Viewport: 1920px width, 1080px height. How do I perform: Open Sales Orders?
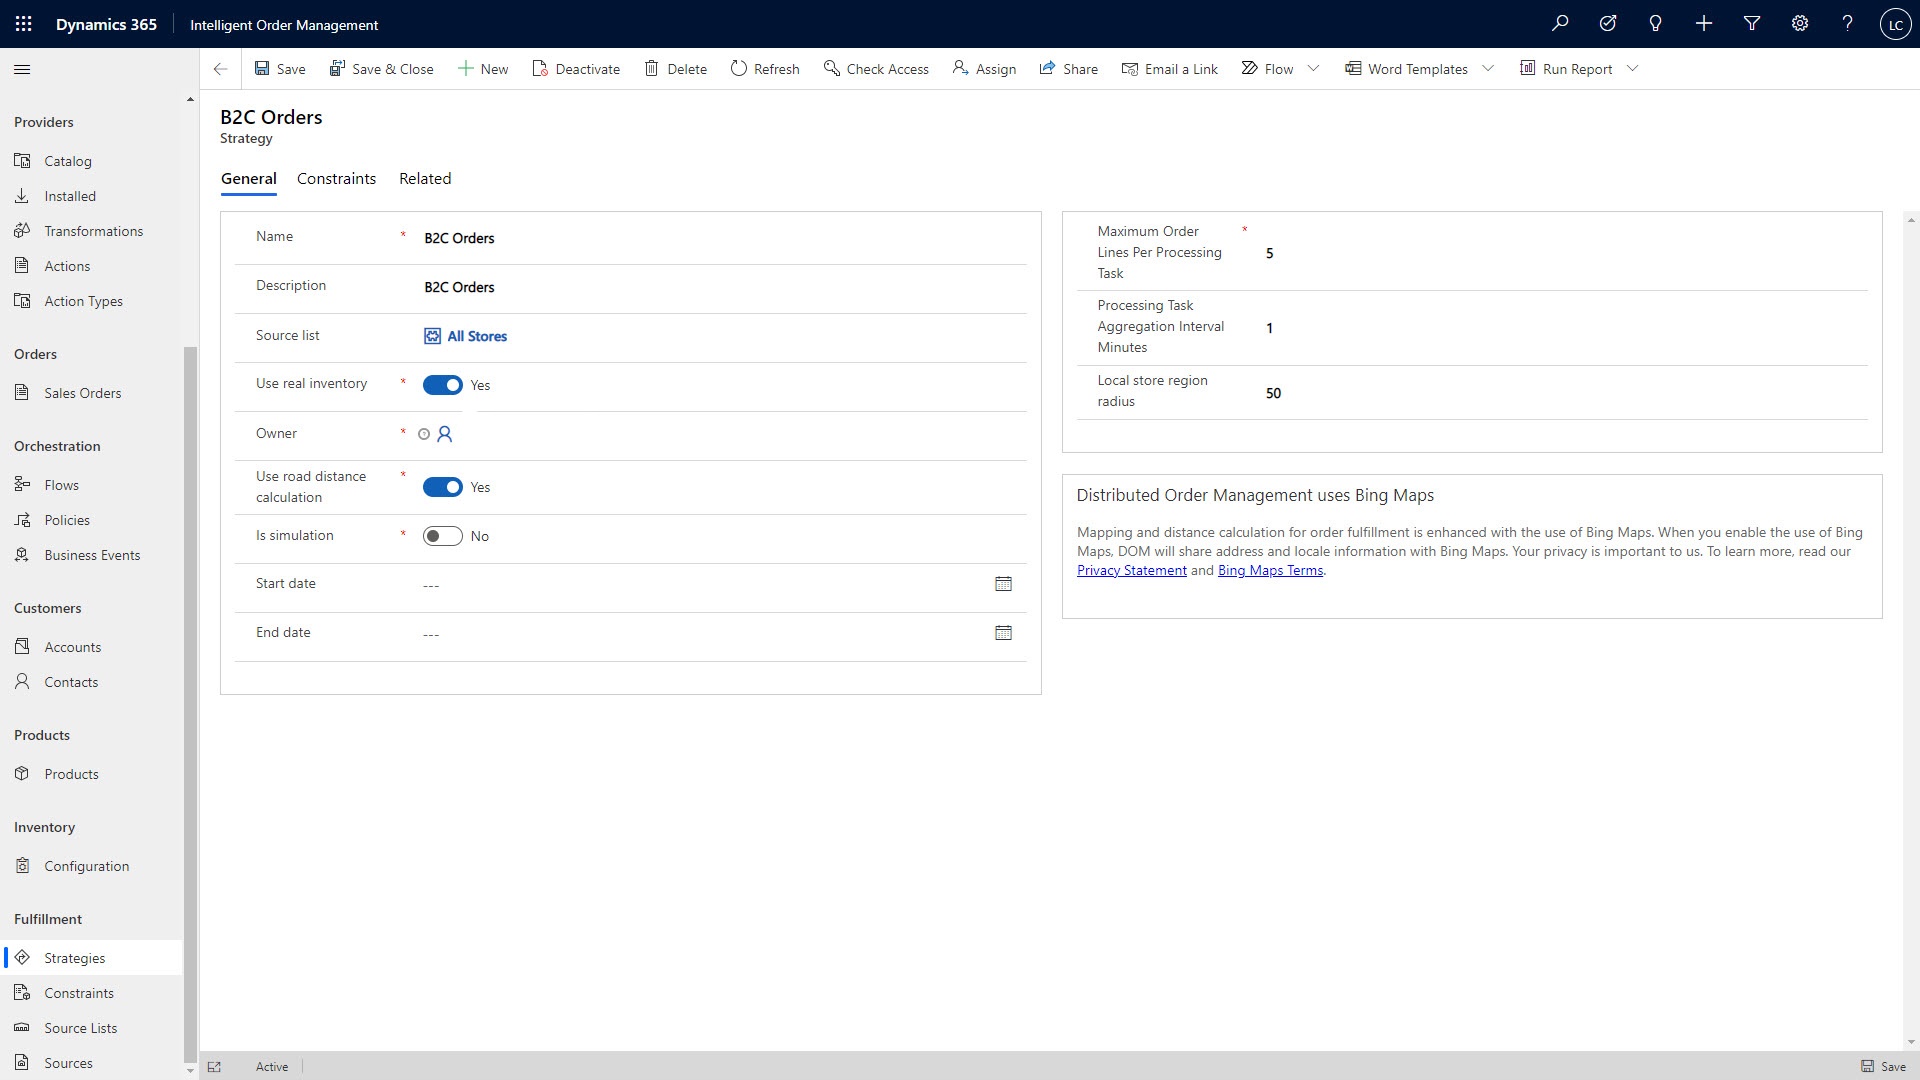point(92,393)
